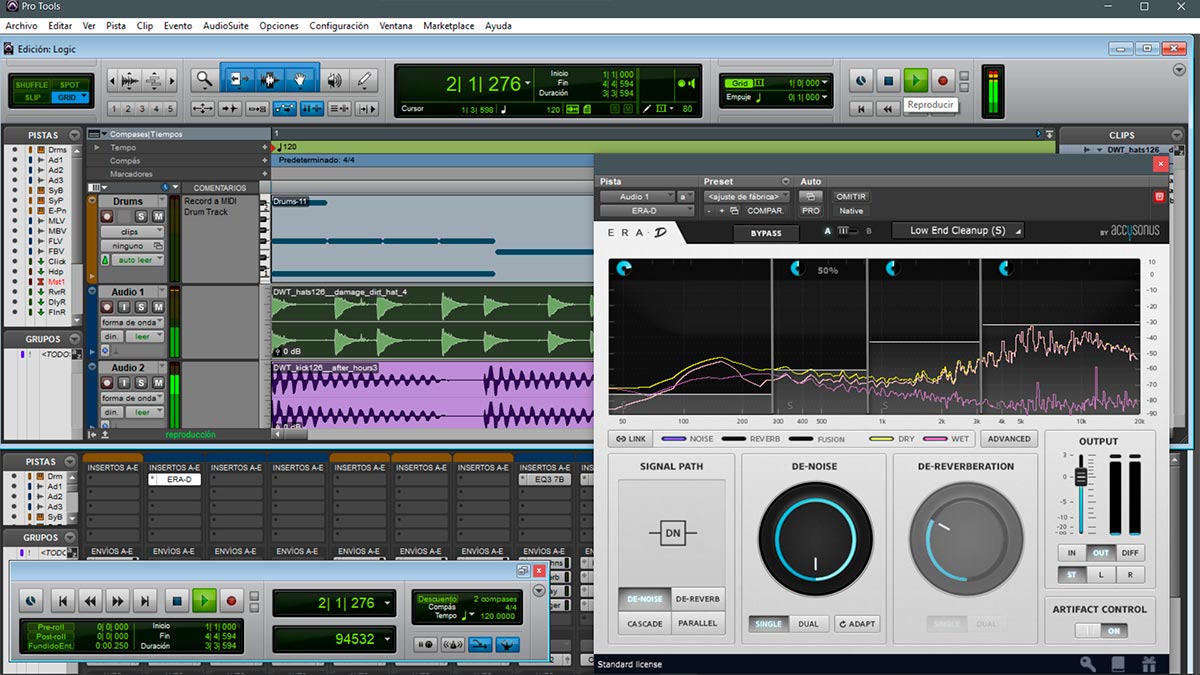The height and width of the screenshot is (675, 1200).
Task: Adjust the De-Noise knob
Action: click(x=814, y=541)
